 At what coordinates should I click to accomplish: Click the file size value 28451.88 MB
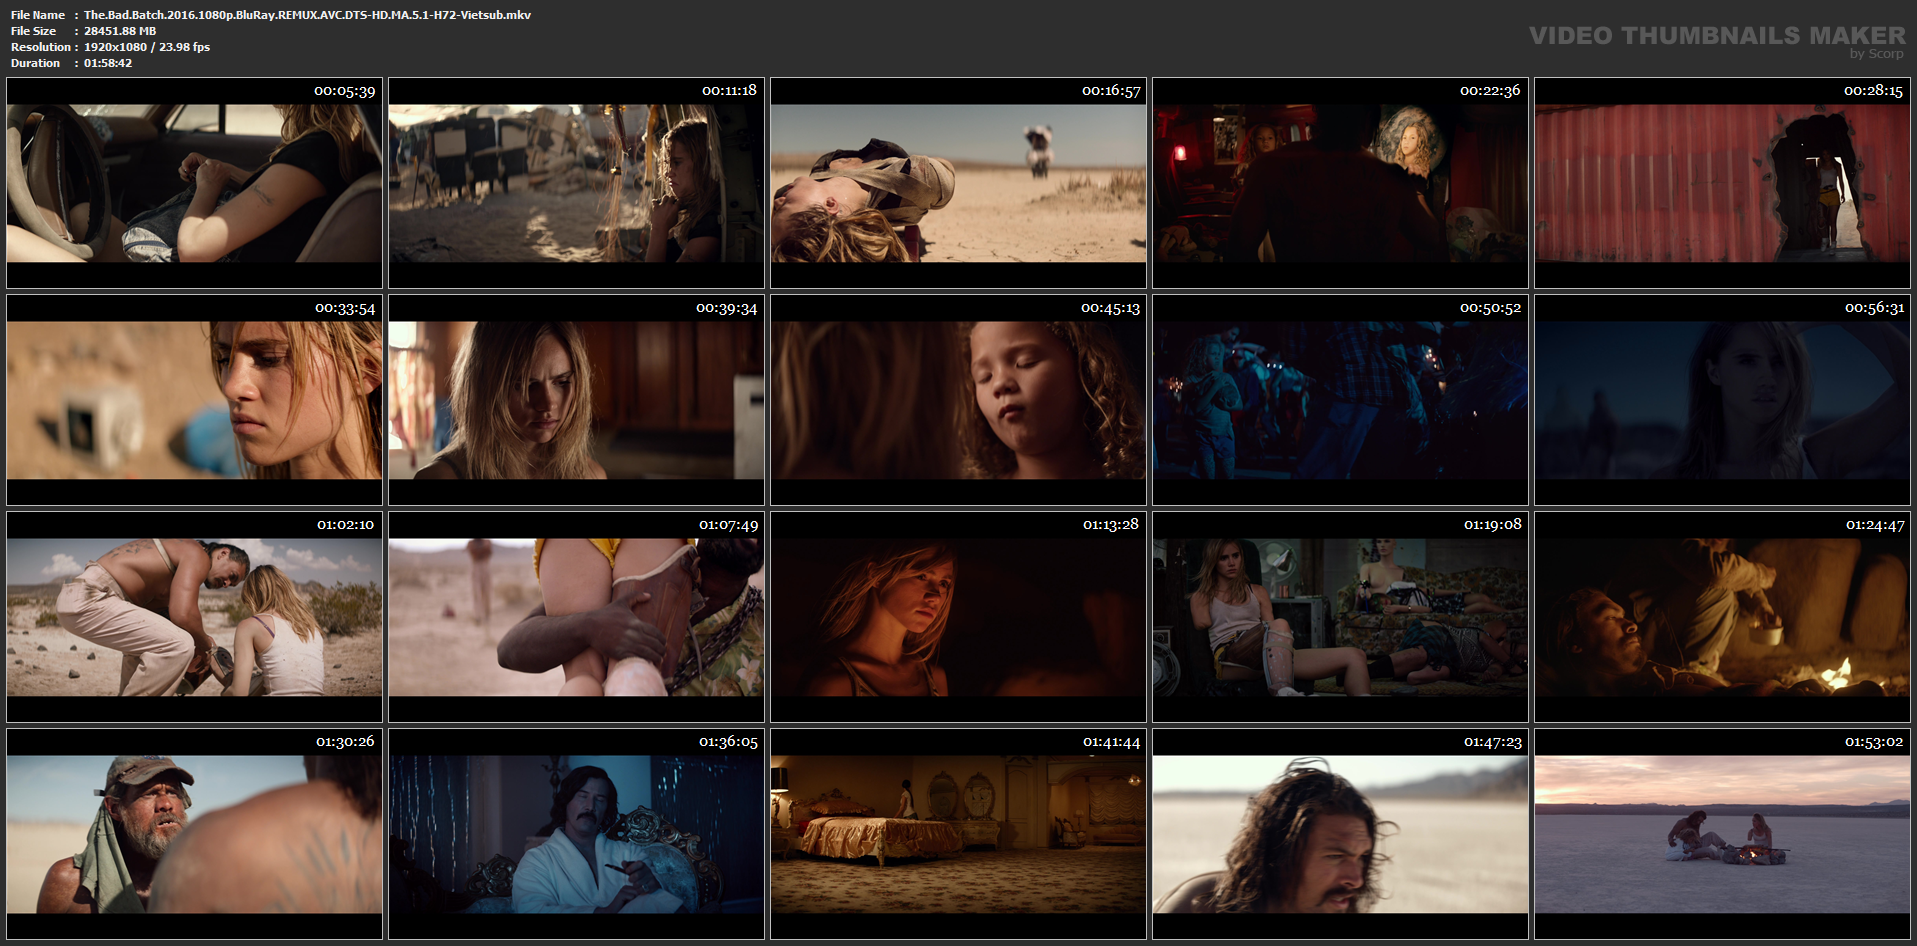click(x=120, y=31)
